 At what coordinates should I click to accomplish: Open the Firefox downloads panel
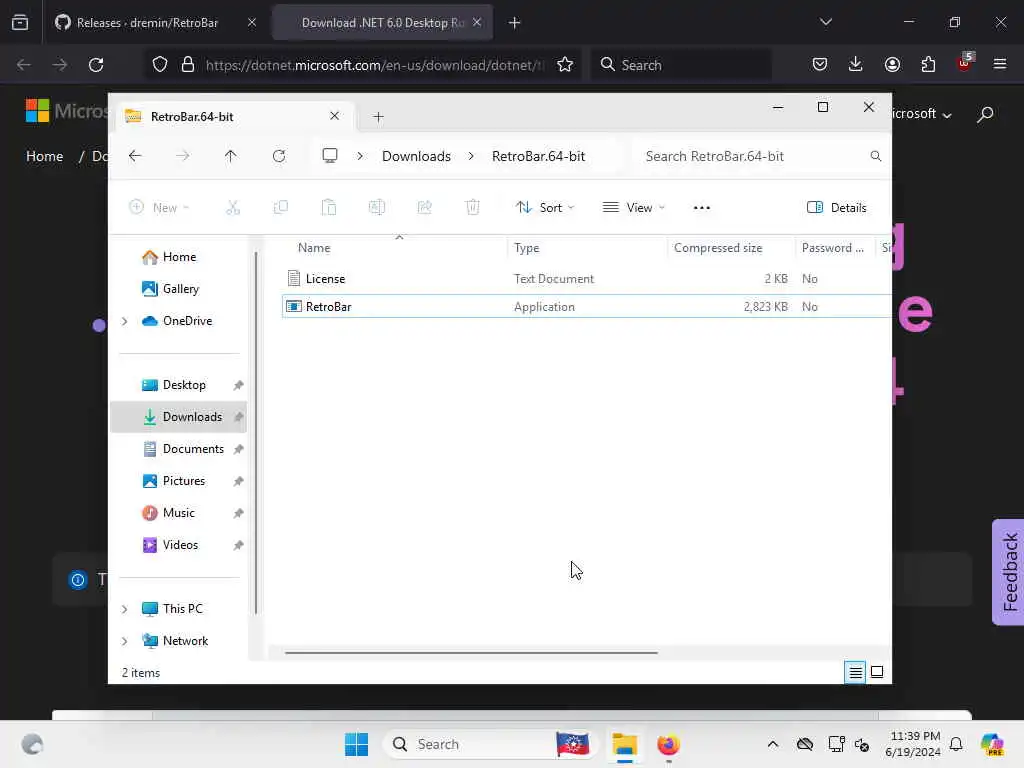(x=856, y=64)
